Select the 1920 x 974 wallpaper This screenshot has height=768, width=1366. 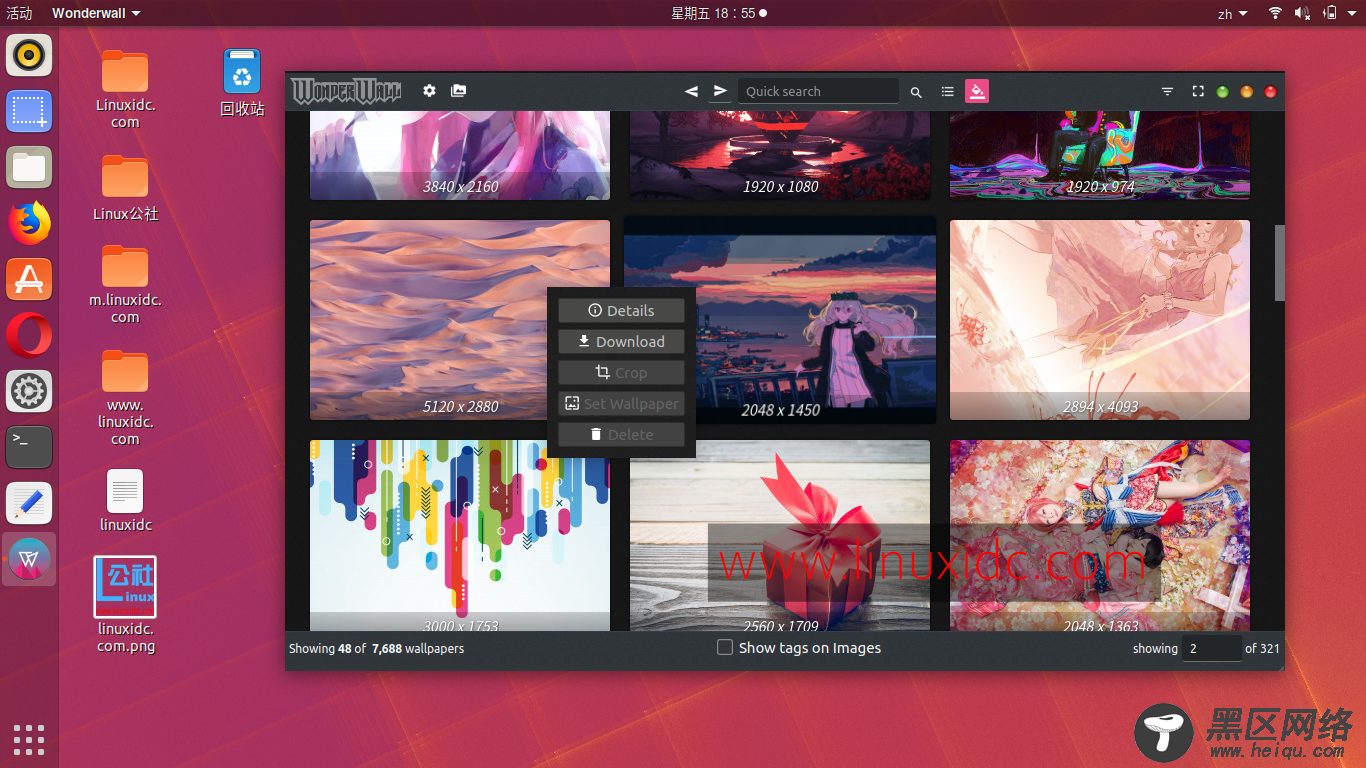pos(1100,155)
